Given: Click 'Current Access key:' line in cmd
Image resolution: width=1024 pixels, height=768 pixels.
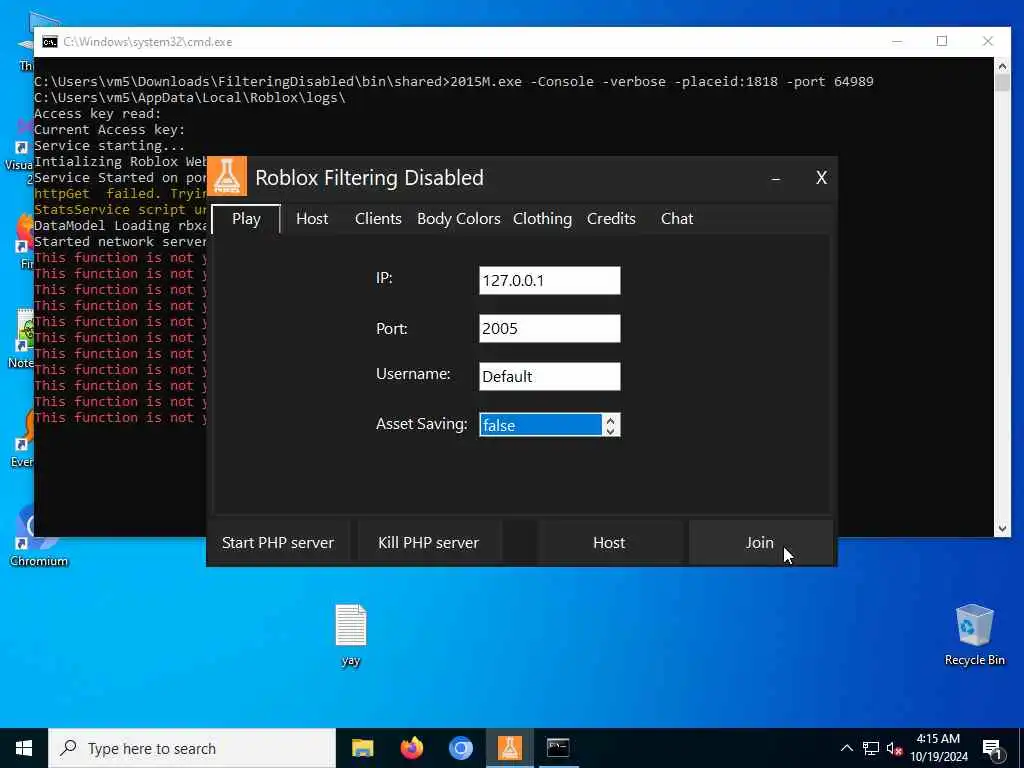Looking at the screenshot, I should pos(109,129).
